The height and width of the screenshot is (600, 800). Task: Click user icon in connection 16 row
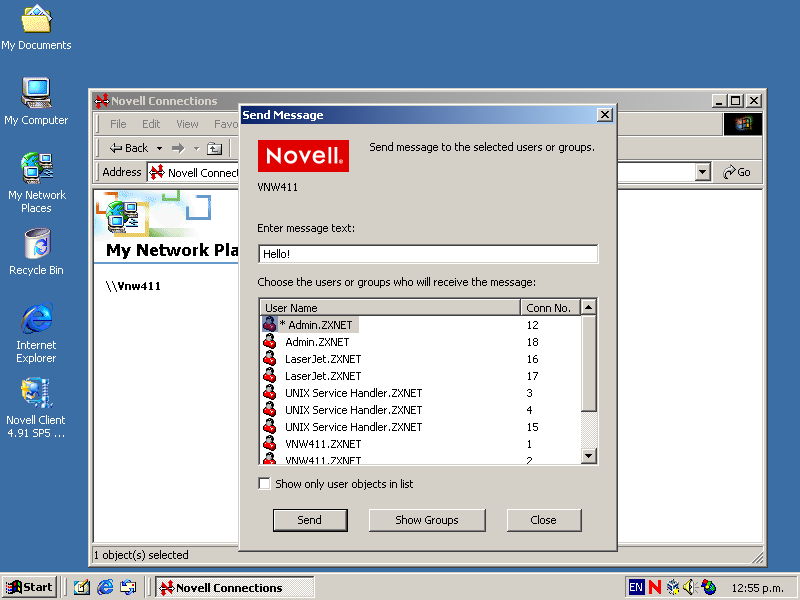click(269, 359)
